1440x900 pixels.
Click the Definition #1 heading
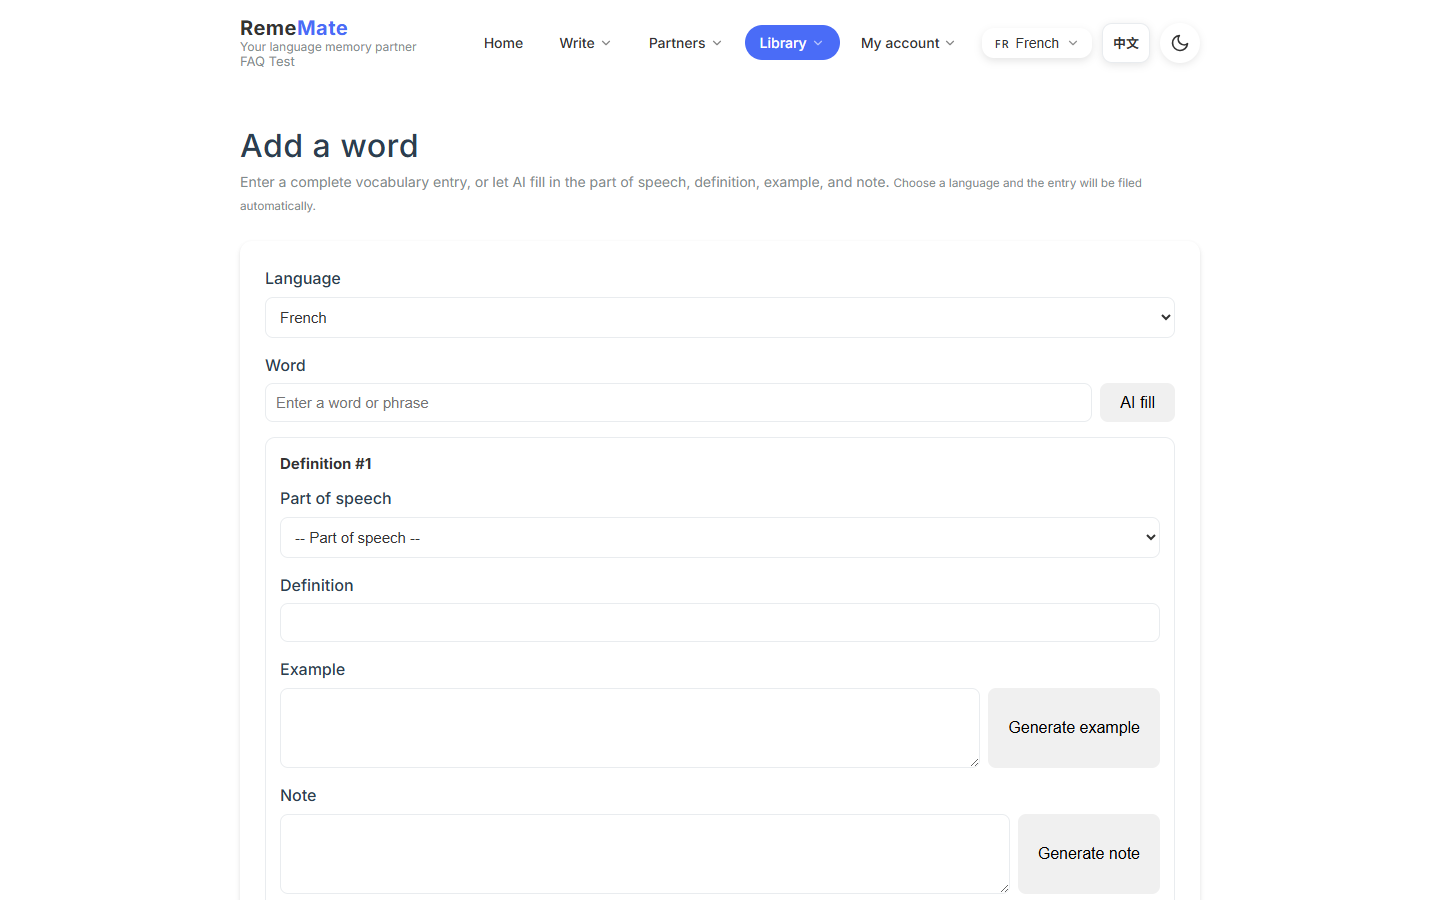(326, 464)
